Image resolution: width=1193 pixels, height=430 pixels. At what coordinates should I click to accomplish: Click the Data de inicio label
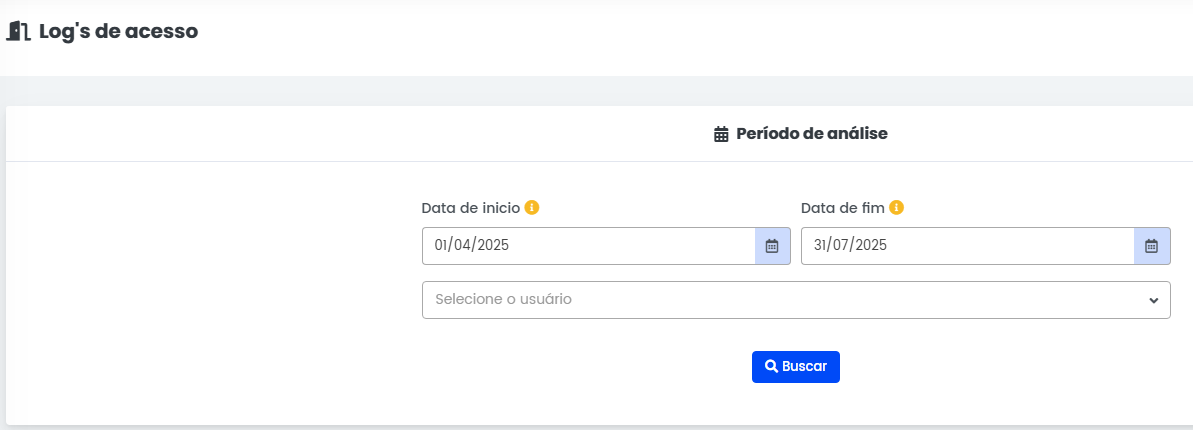(x=470, y=208)
